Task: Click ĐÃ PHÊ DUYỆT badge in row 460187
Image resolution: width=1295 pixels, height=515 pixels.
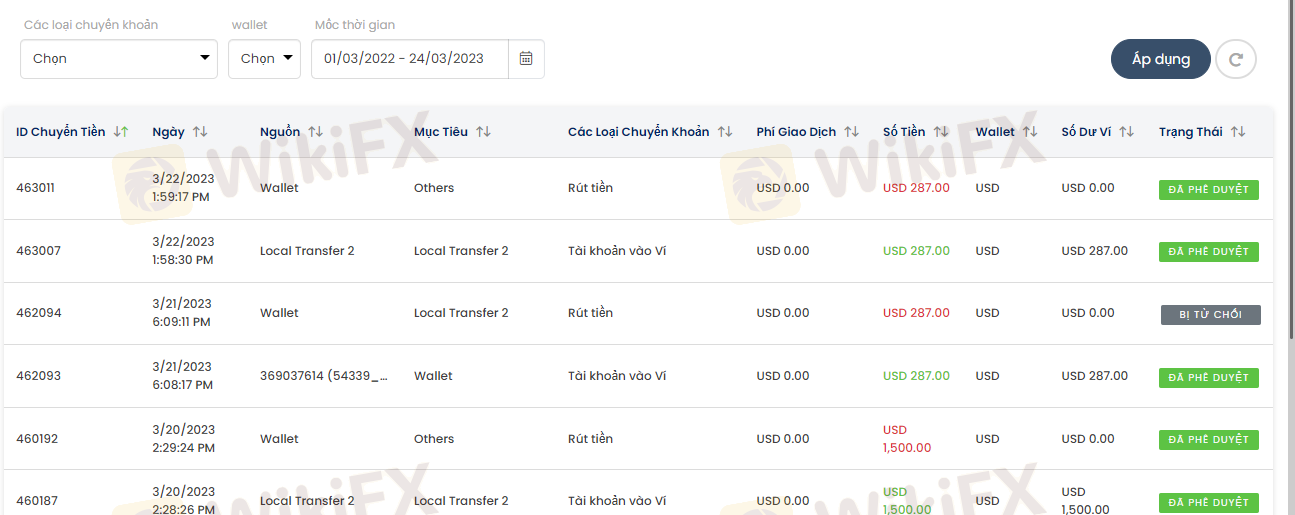Action: (x=1209, y=503)
